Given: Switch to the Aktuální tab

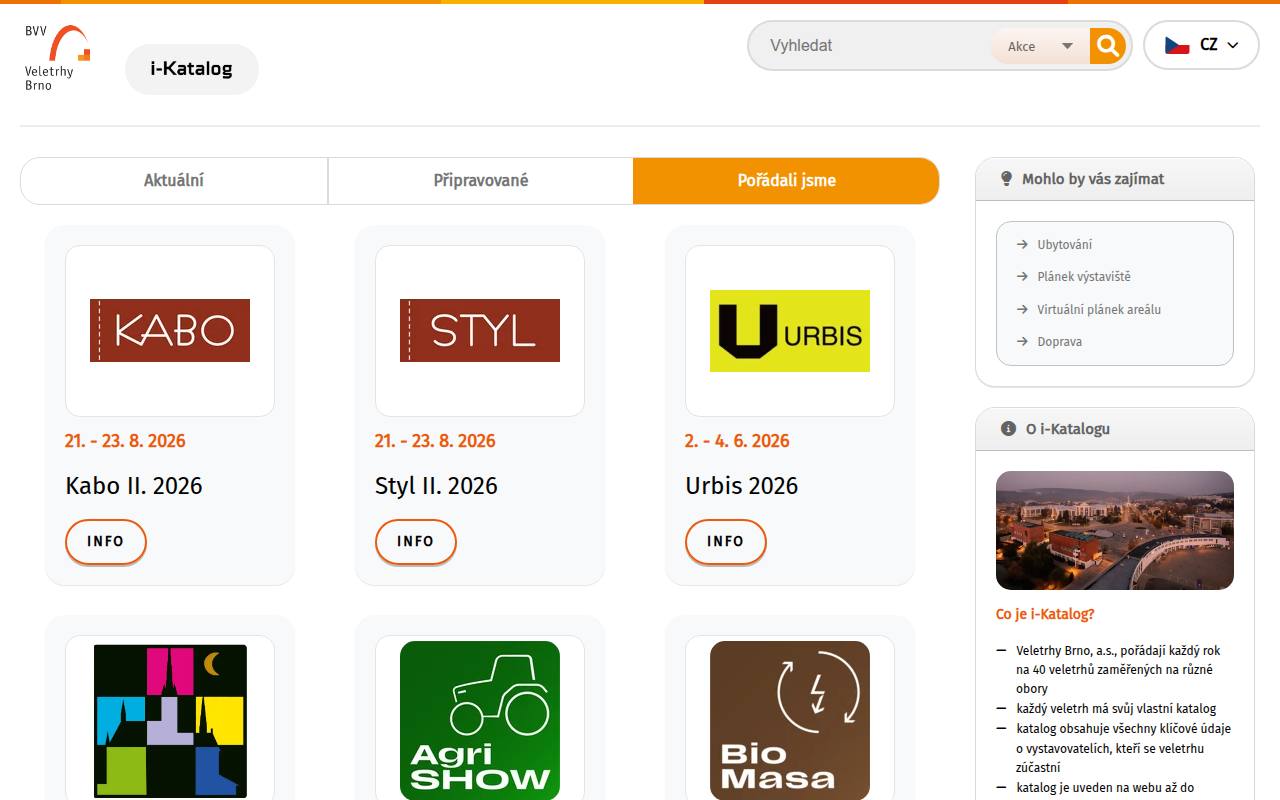Looking at the screenshot, I should coord(174,181).
